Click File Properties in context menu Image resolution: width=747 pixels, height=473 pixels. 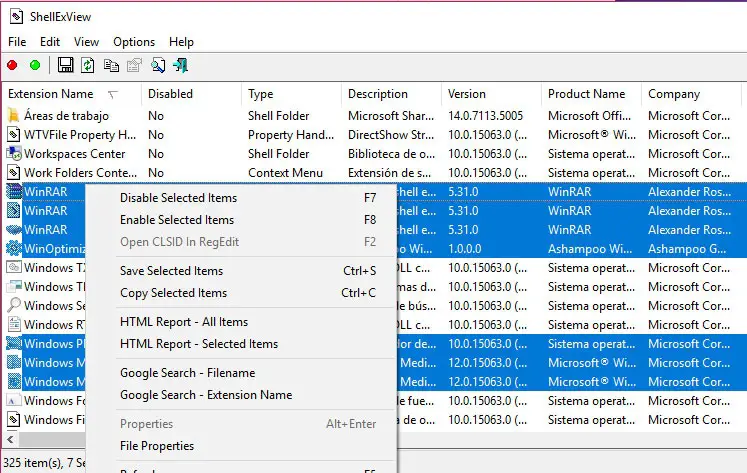[157, 446]
